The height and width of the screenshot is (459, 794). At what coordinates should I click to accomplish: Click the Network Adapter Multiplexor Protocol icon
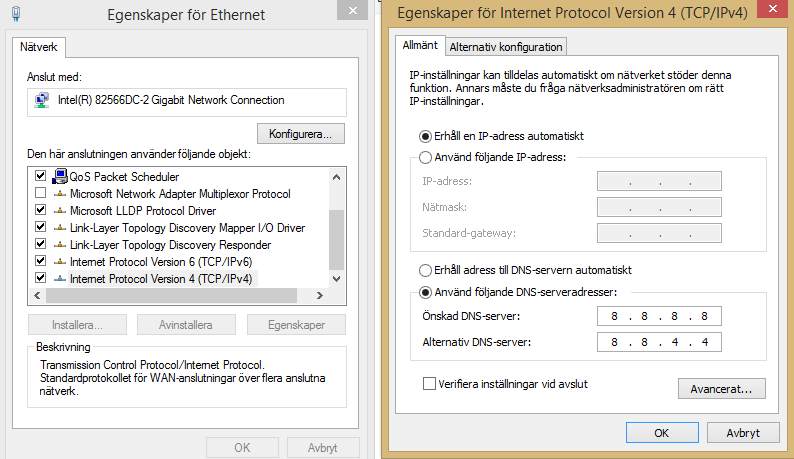pos(60,194)
